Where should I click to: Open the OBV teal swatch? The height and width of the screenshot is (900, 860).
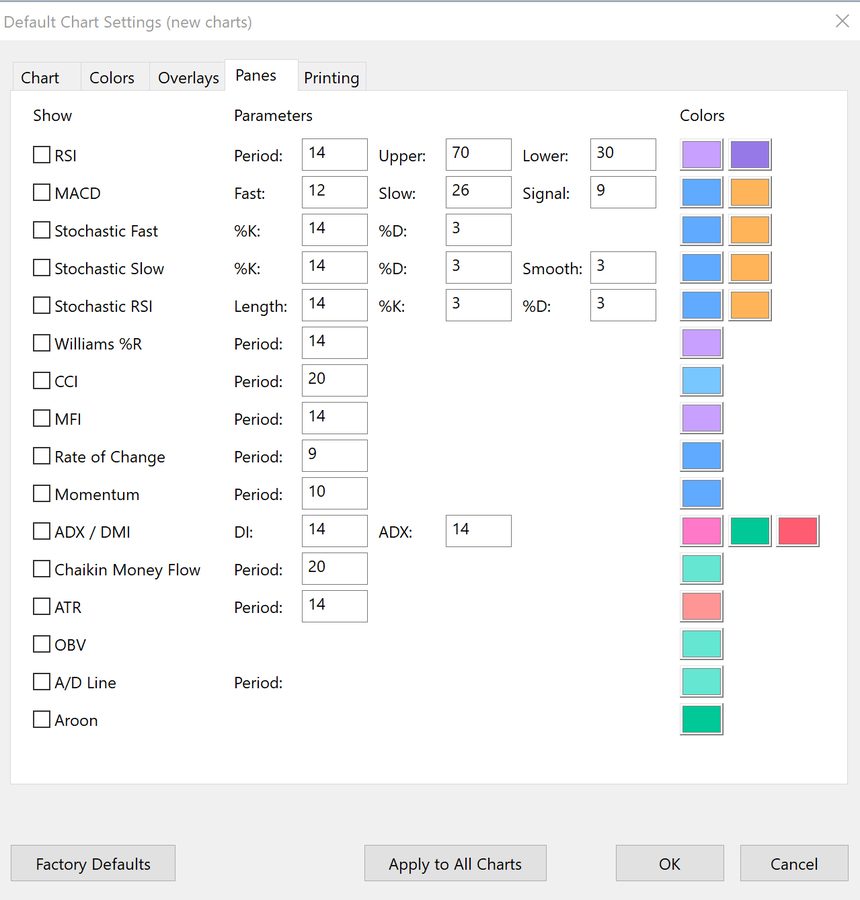coord(702,643)
